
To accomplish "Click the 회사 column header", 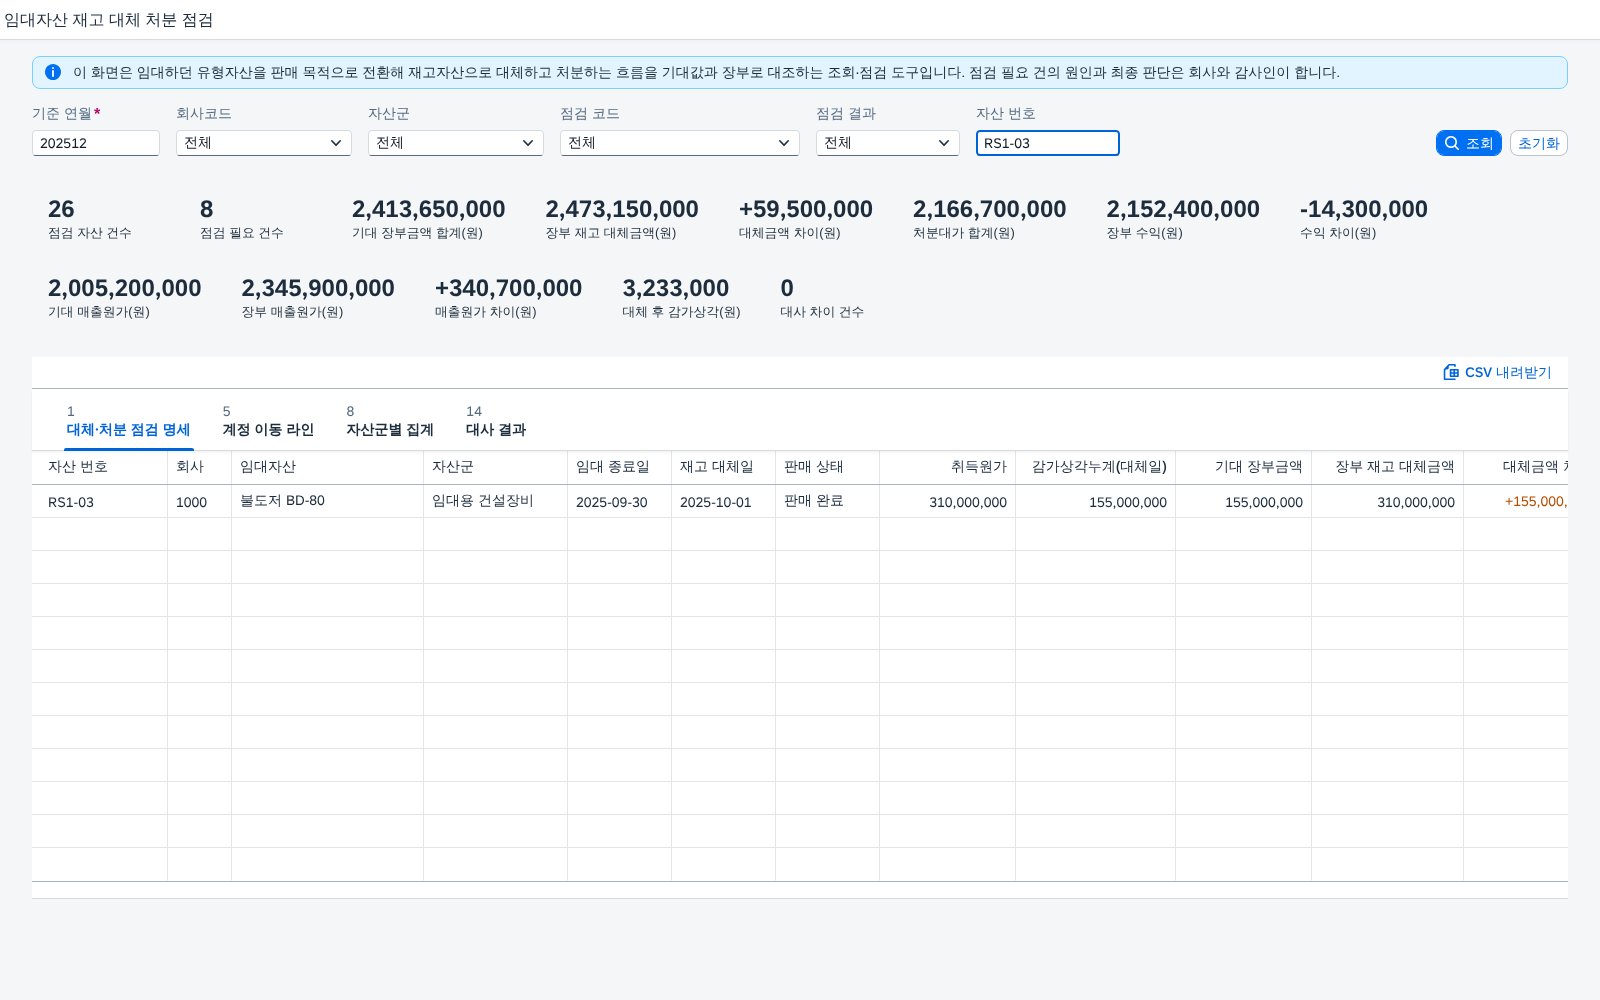I will pyautogui.click(x=200, y=467).
